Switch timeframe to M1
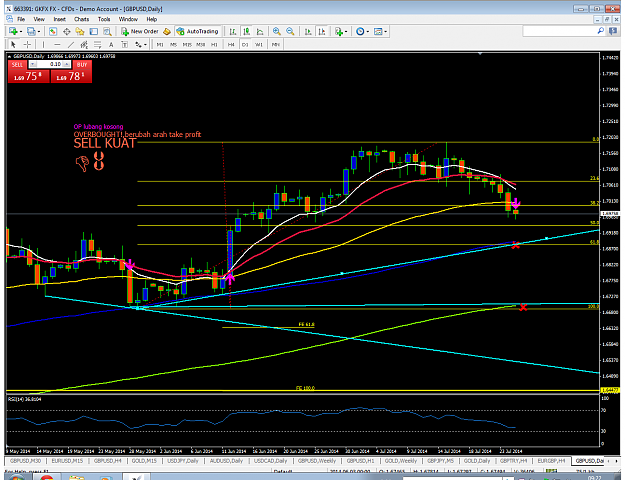Screen dimensions: 625x480 tap(160, 44)
